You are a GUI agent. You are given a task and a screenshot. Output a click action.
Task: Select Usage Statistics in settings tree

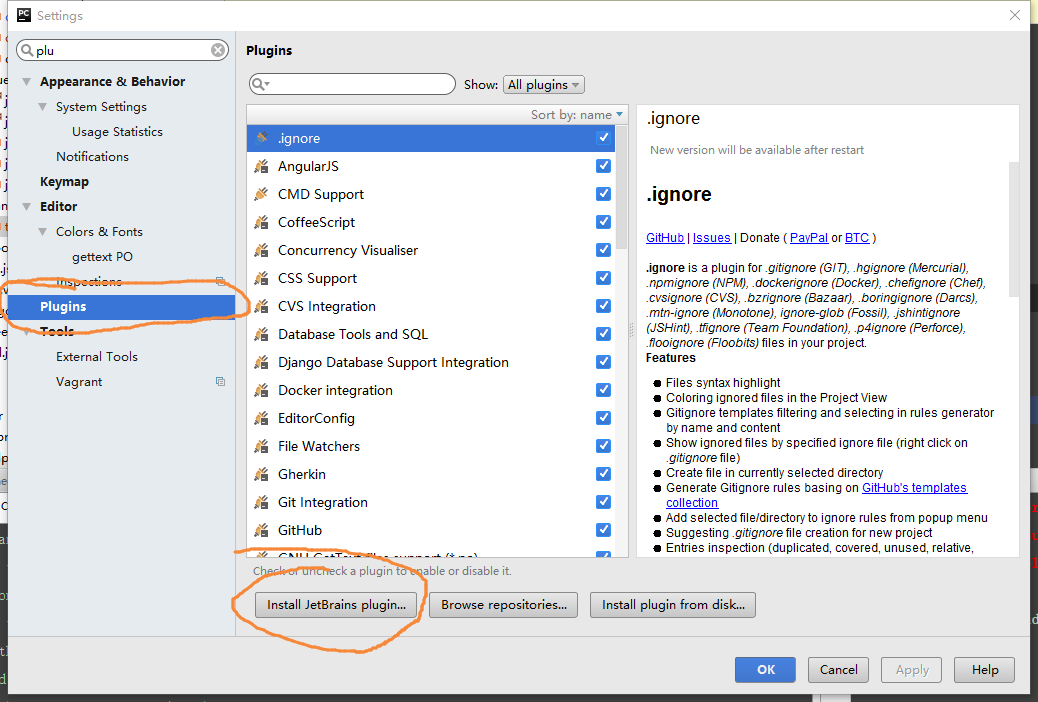(x=117, y=132)
